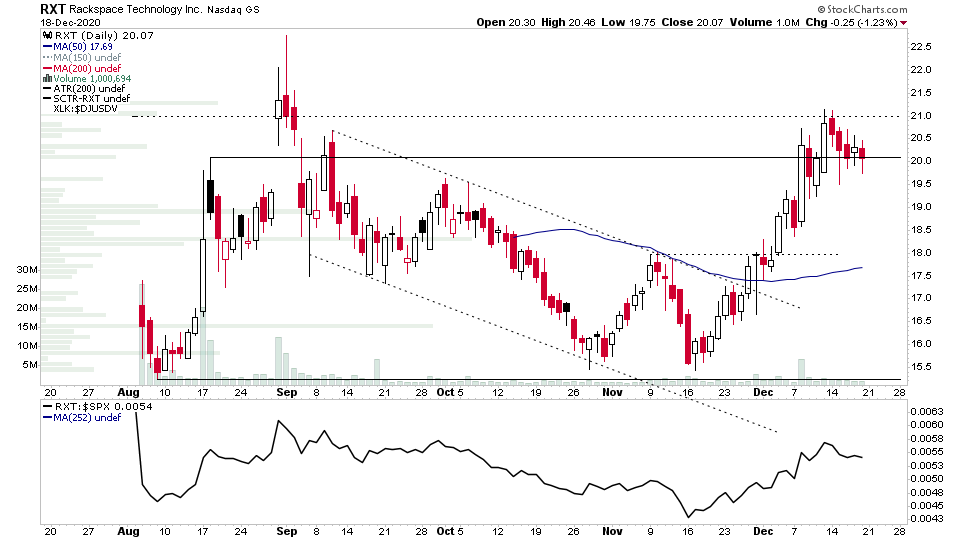Click the red down-triangle after Chg value
Image resolution: width=960 pixels, height=540 pixels.
904,23
